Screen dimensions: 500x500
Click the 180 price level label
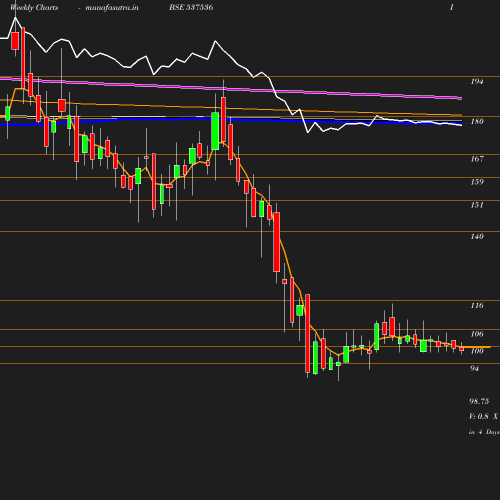click(477, 121)
